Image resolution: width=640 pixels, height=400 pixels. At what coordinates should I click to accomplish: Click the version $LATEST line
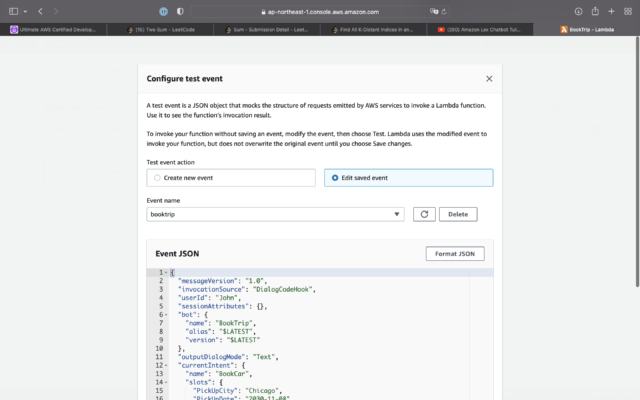[x=222, y=340]
